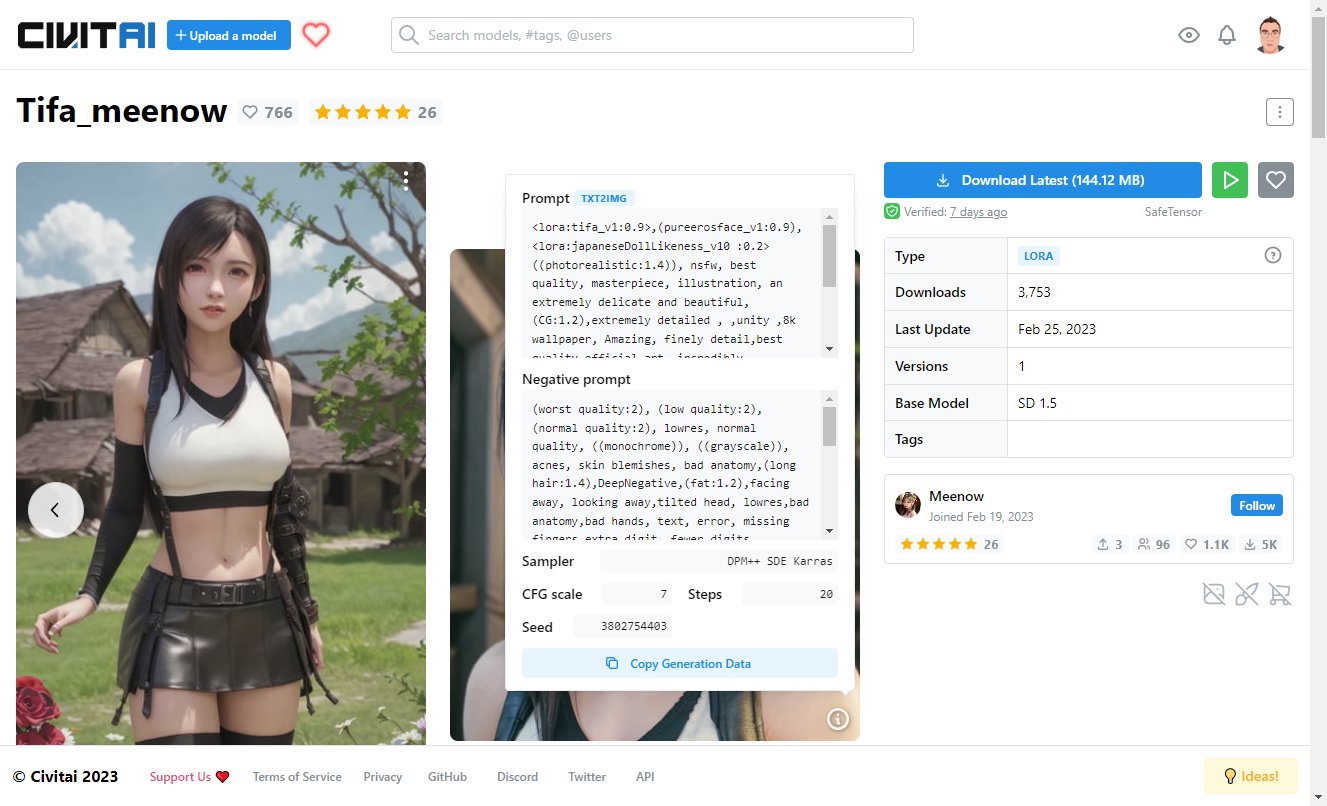Click the Meenow likes count 1.1K
Image resolution: width=1327 pixels, height=806 pixels.
click(x=1207, y=545)
